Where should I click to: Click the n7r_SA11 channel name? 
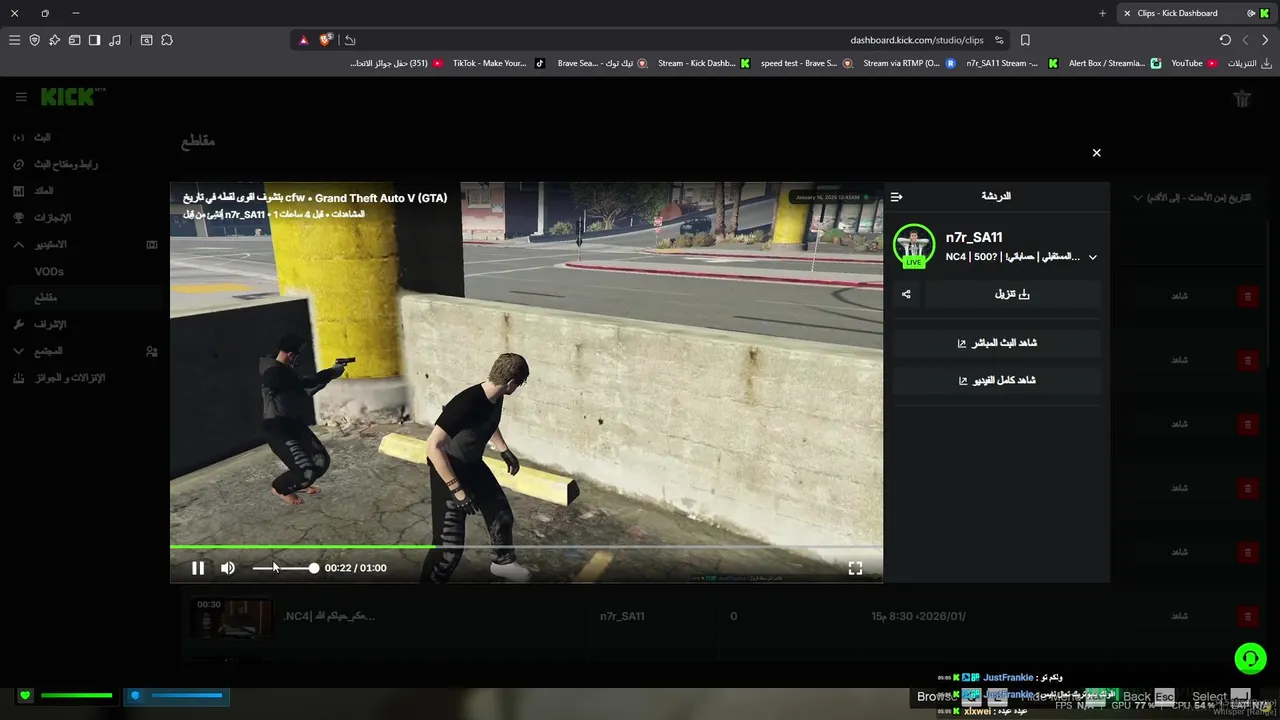coord(974,237)
